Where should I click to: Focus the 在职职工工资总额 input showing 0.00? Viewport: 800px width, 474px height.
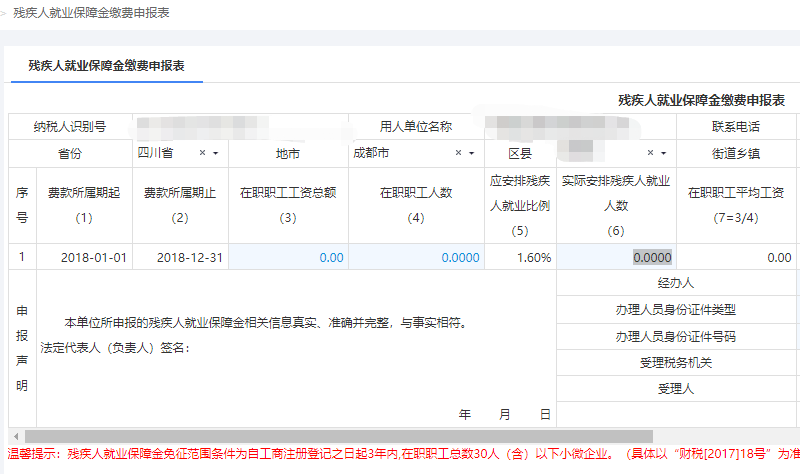click(x=288, y=257)
